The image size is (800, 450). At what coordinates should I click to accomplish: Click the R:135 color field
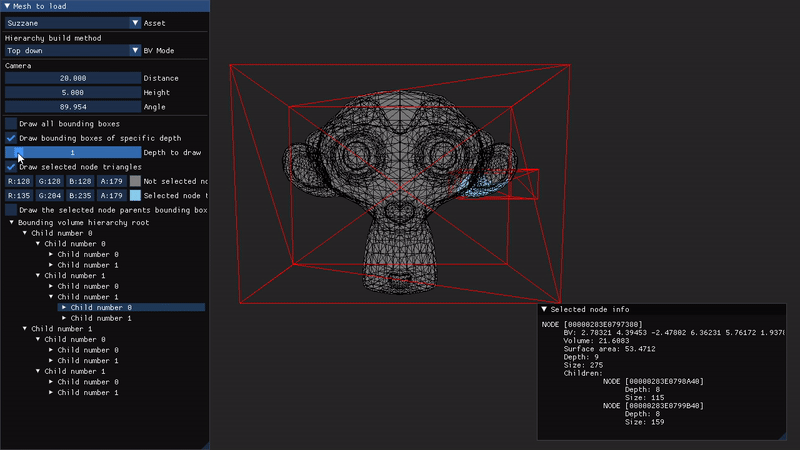(x=19, y=195)
